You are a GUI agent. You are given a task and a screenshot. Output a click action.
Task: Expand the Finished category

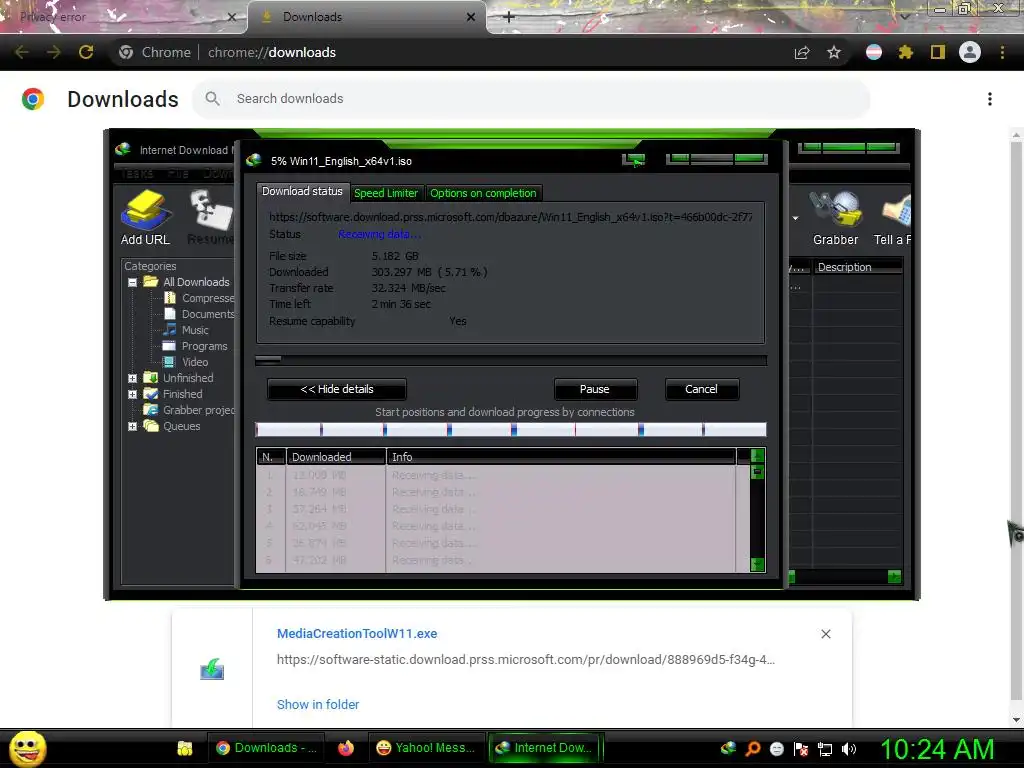click(x=133, y=394)
